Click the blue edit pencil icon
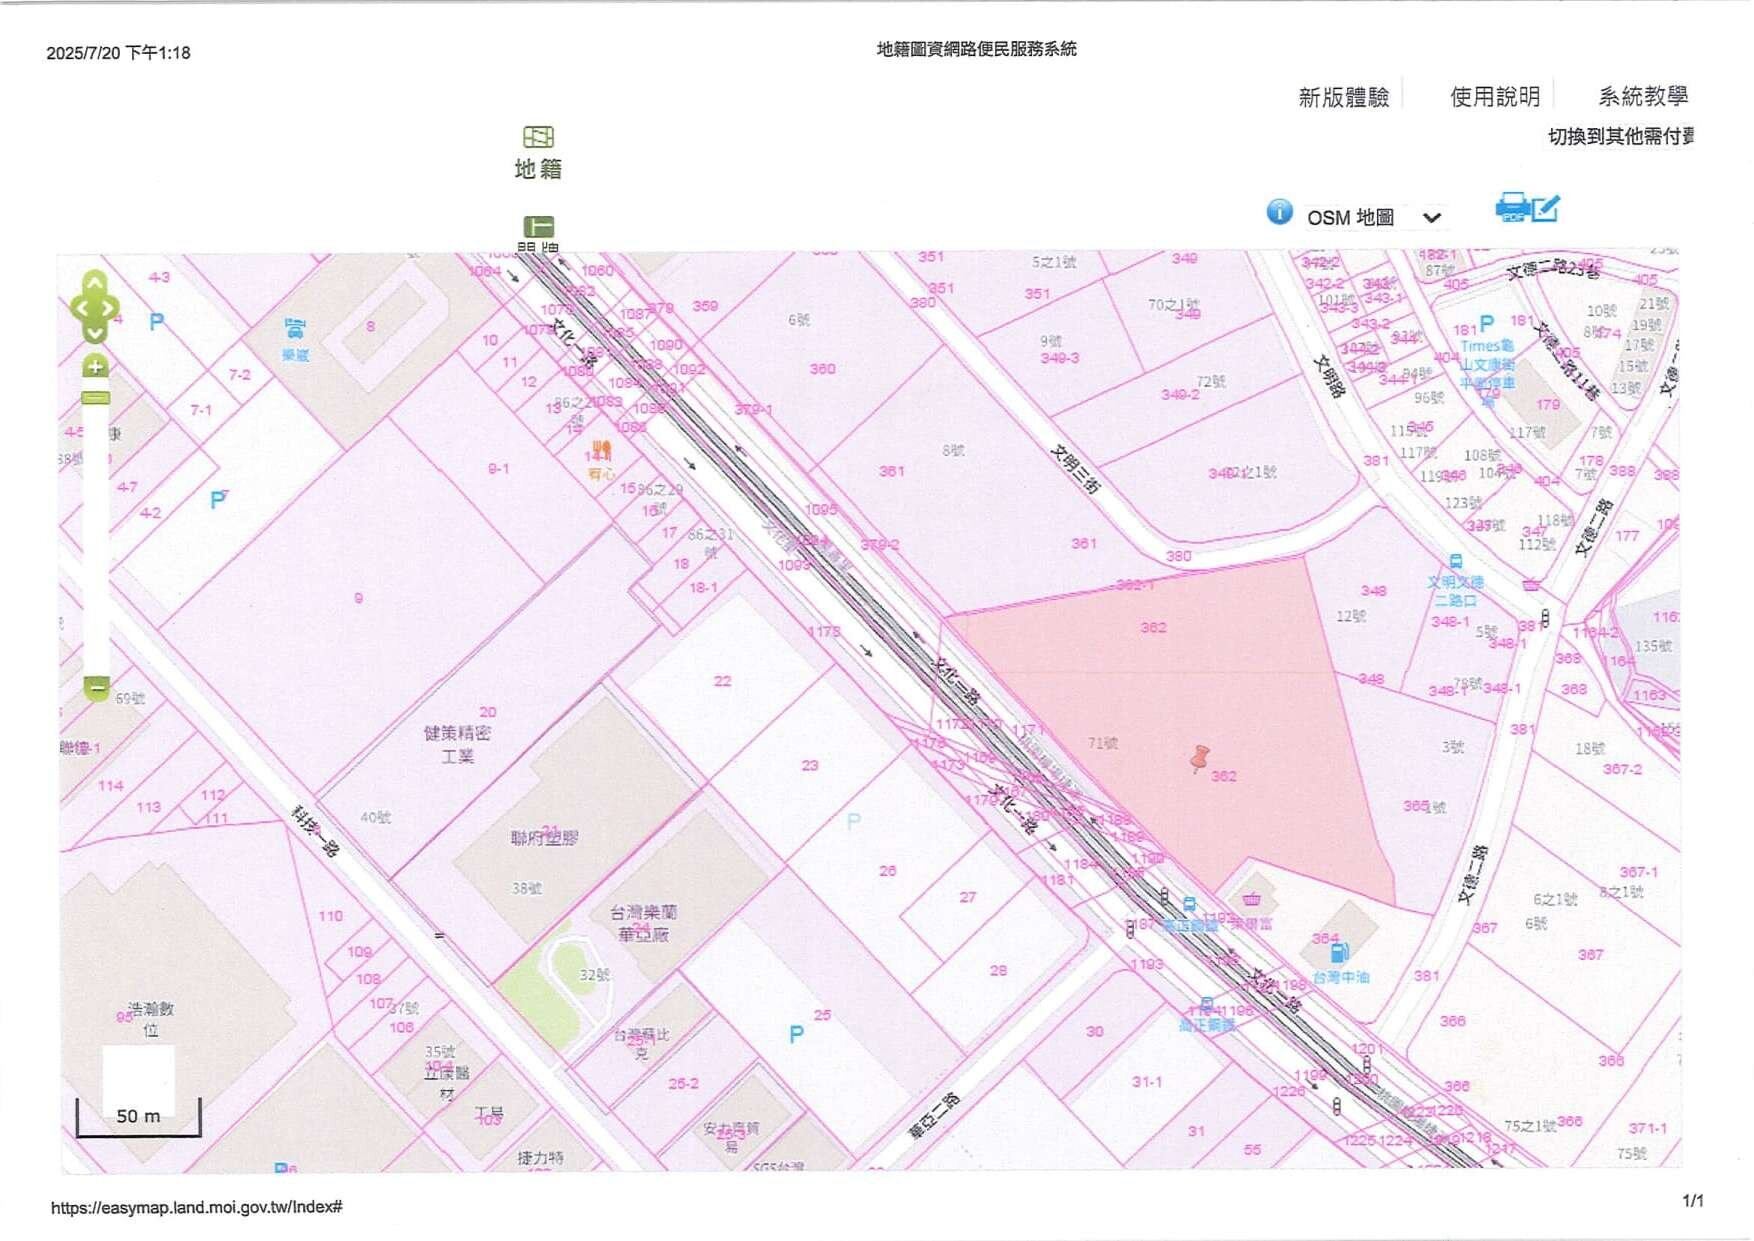This screenshot has width=1754, height=1241. (1545, 208)
